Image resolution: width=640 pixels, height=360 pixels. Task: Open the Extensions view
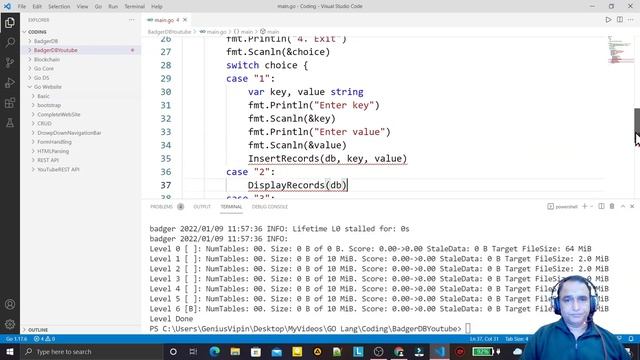[x=10, y=102]
